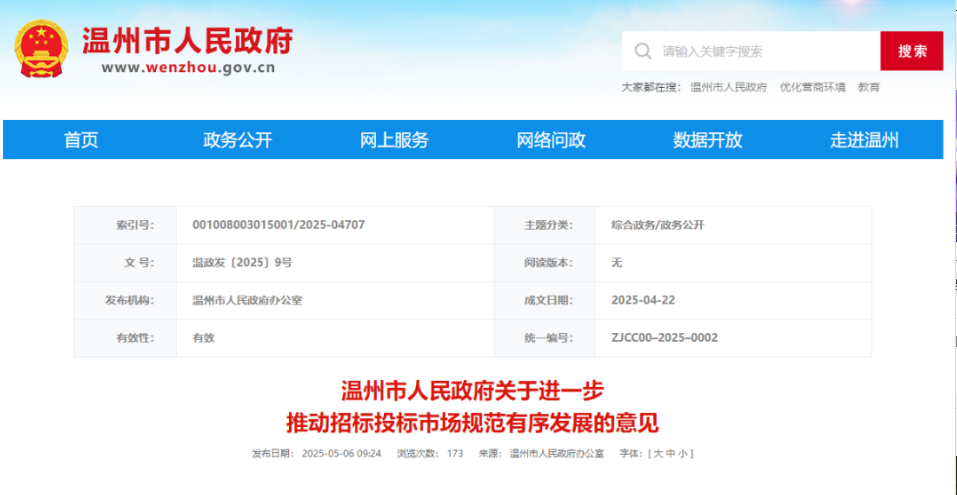This screenshot has height=495, width=957.
Task: Click the national emblem logo
Action: (41, 49)
